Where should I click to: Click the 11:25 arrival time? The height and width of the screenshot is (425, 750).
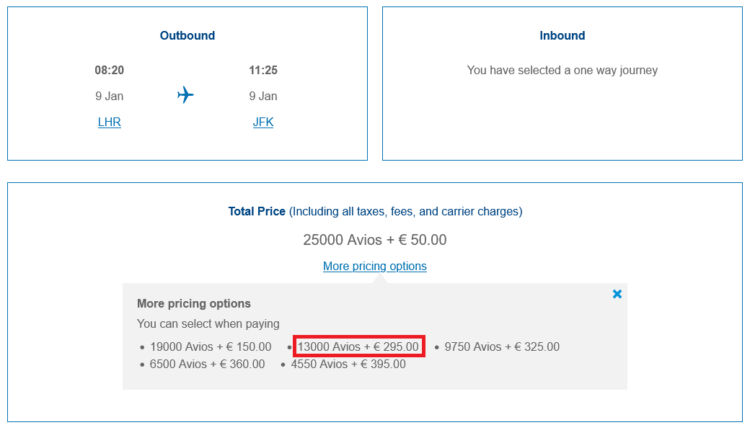[x=263, y=71]
